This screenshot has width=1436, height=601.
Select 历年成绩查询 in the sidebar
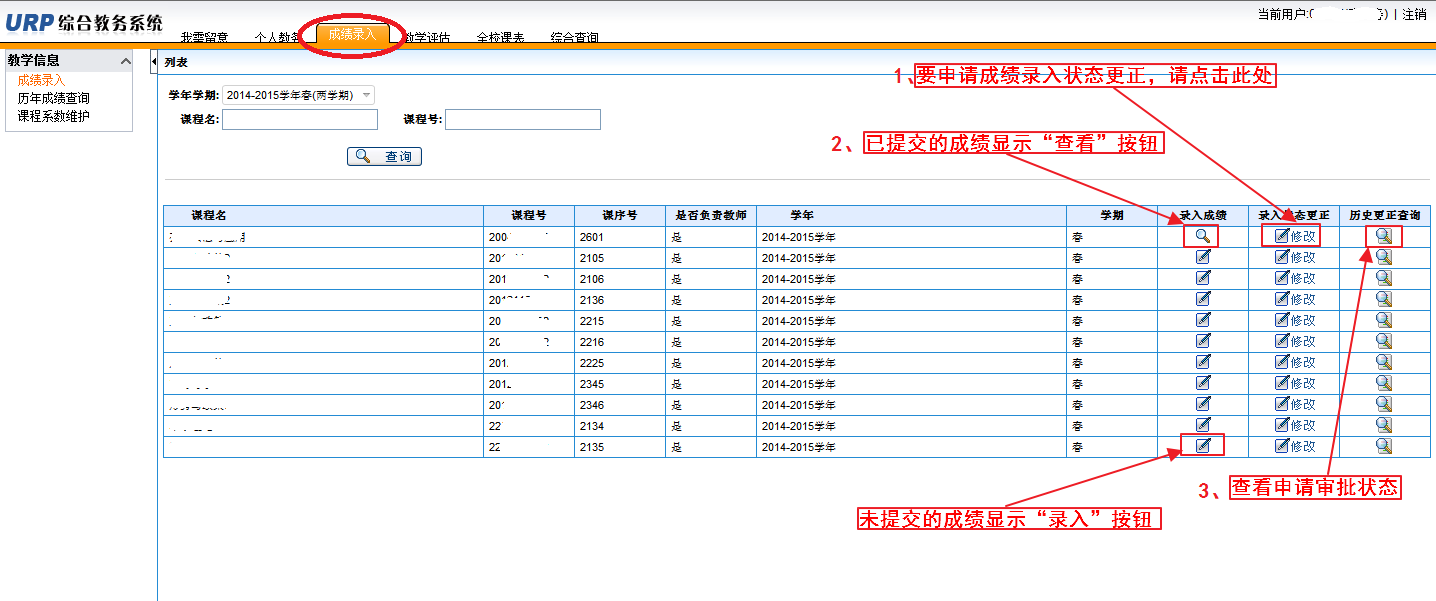coord(53,98)
